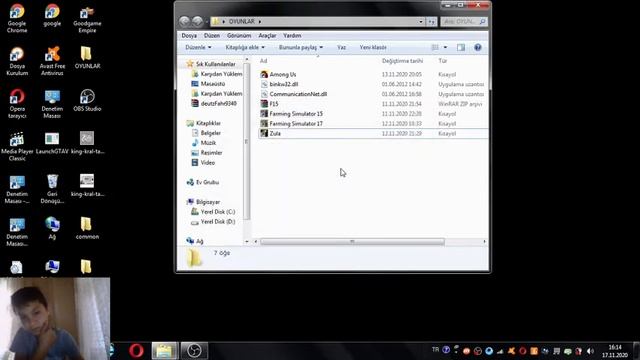Screen dimensions: 640x360
Task: Open the Düzenle dropdown in toolbar
Action: click(198, 47)
